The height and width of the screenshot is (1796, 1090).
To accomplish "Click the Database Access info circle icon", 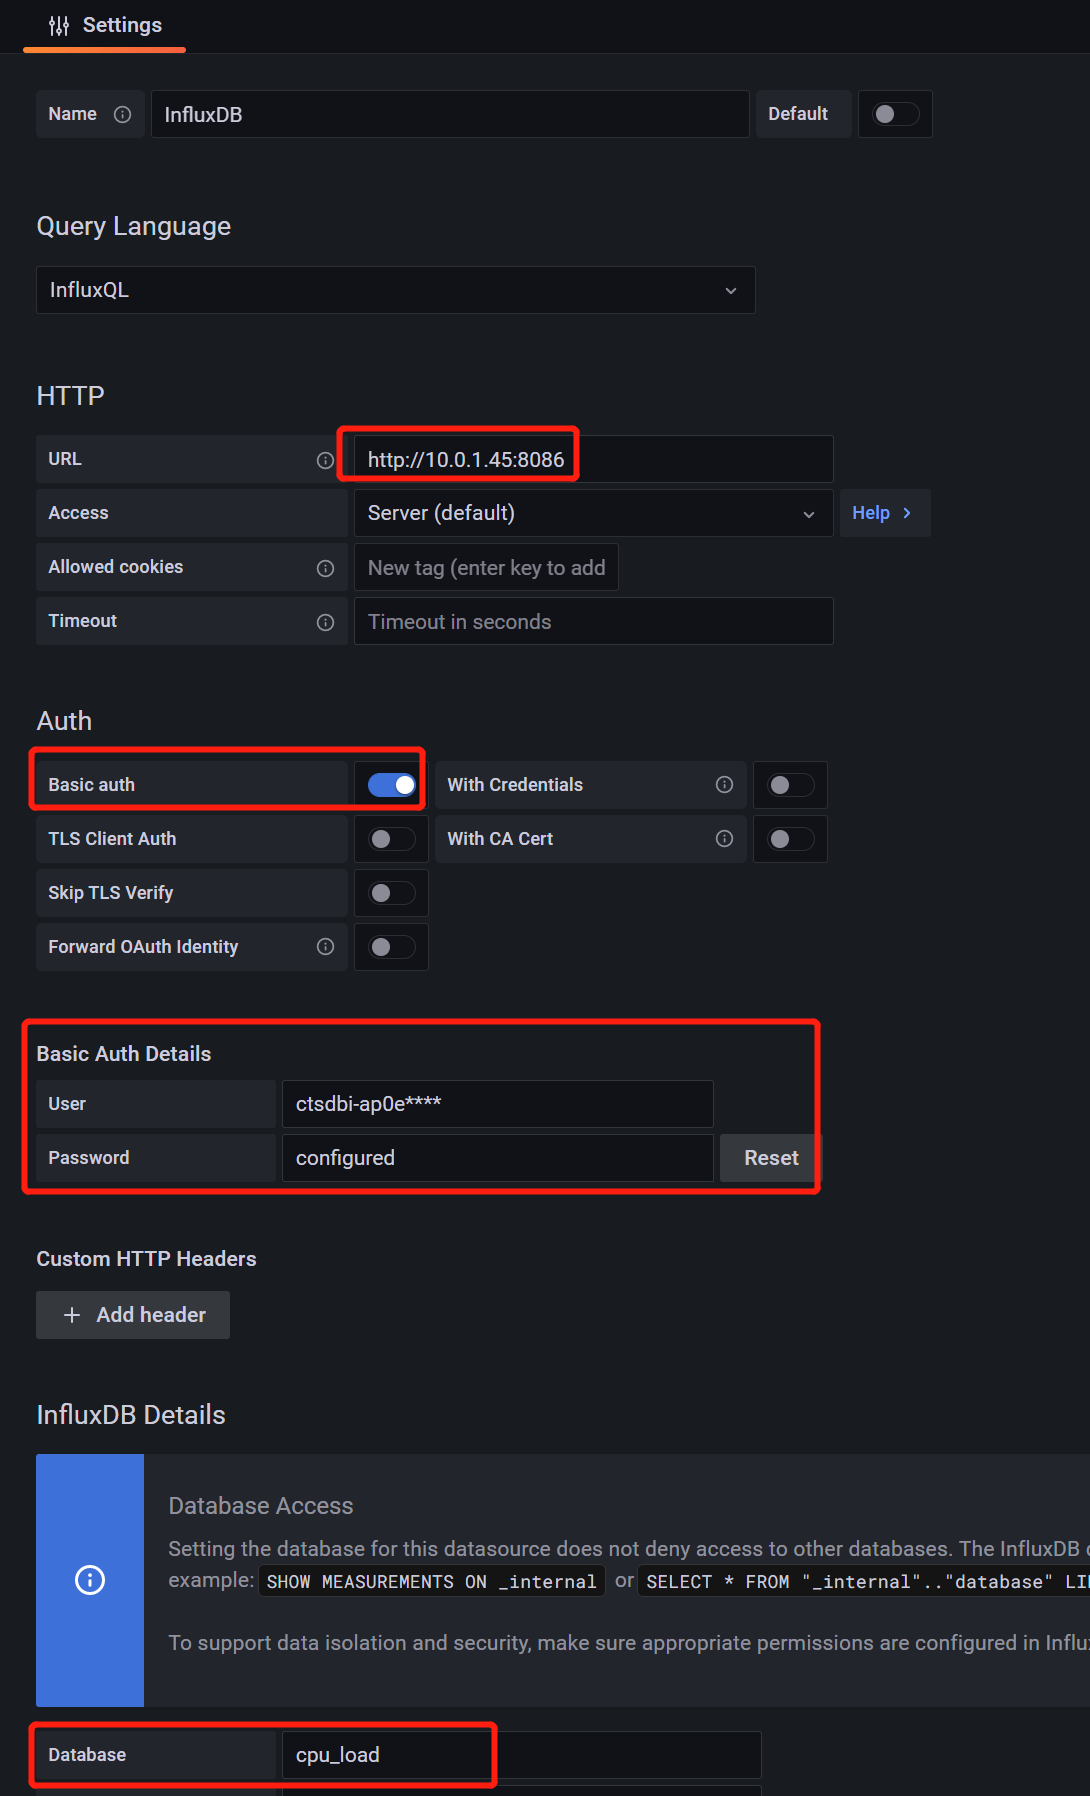I will coord(90,1580).
